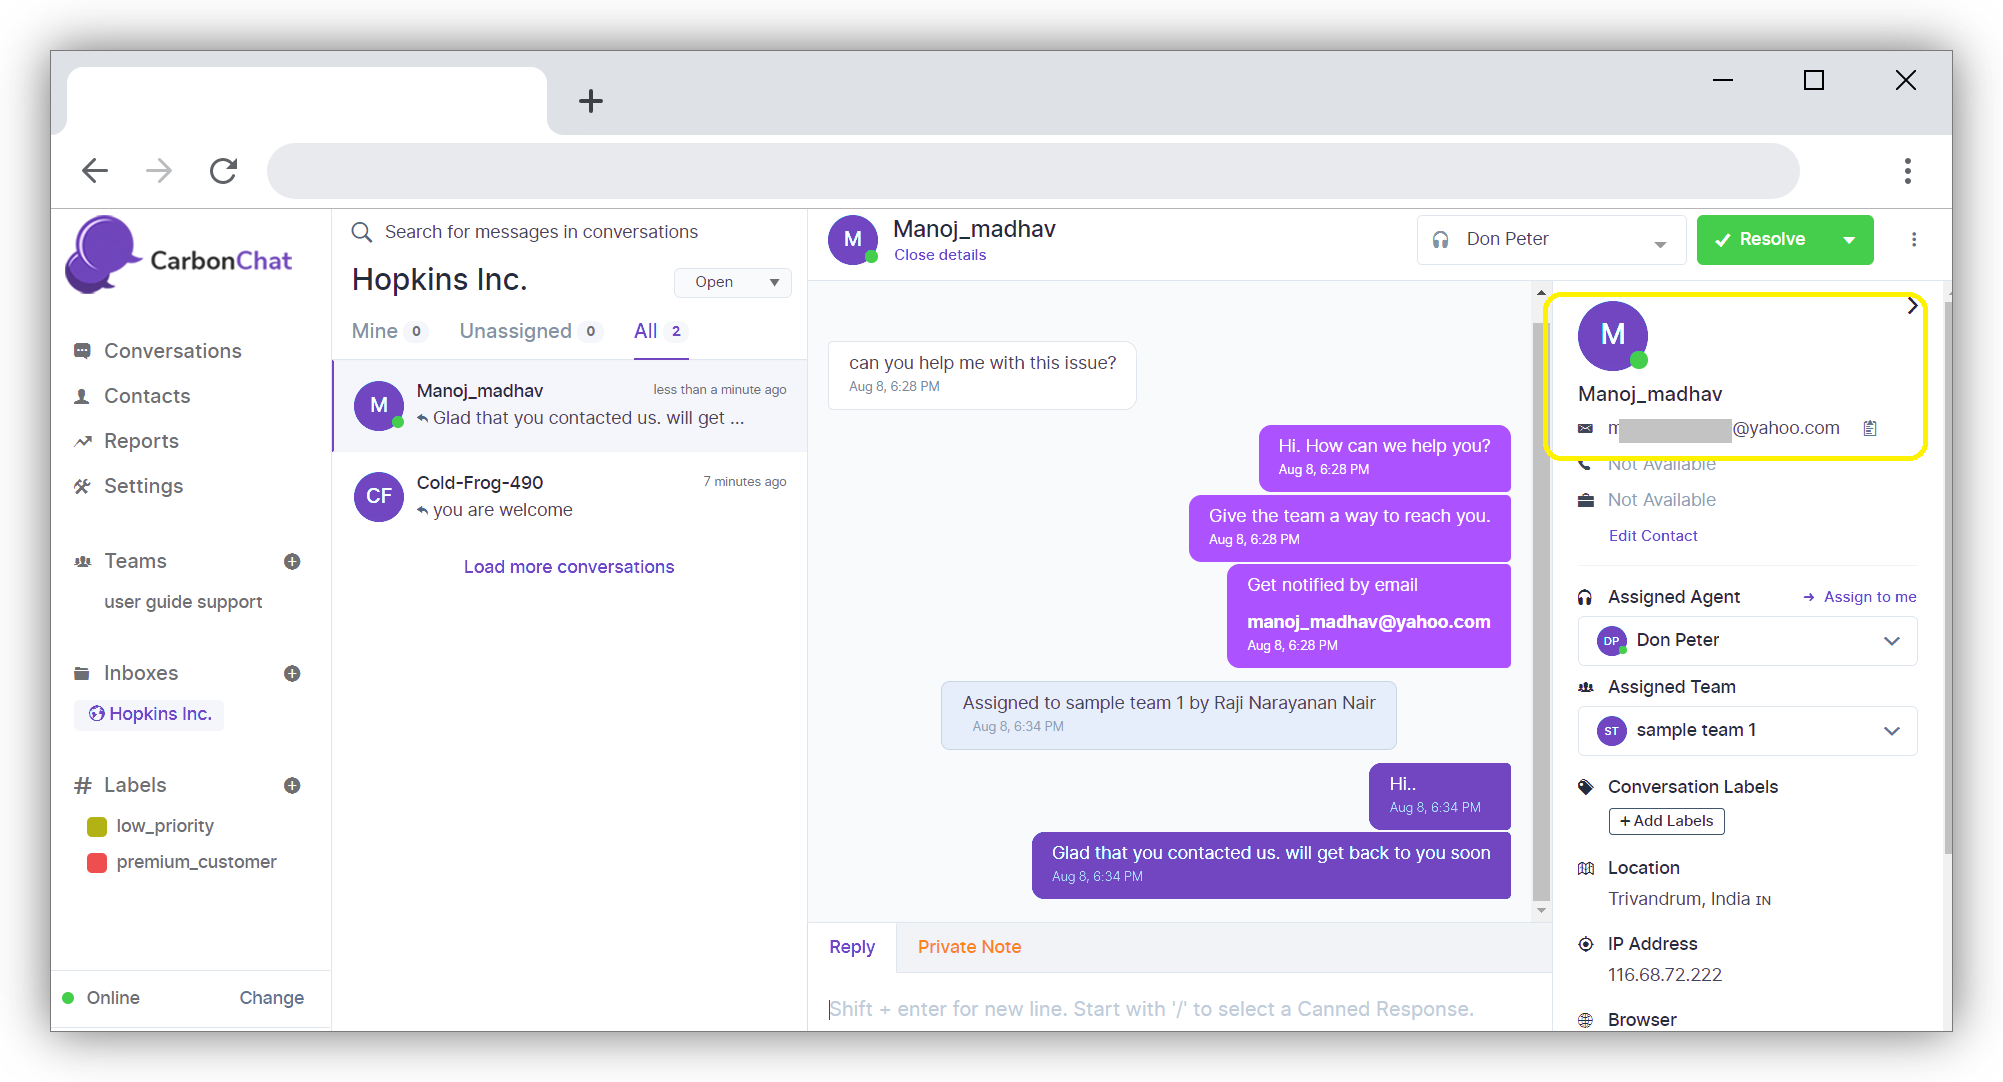2003x1082 pixels.
Task: Click the Add Labels button
Action: 1666,821
